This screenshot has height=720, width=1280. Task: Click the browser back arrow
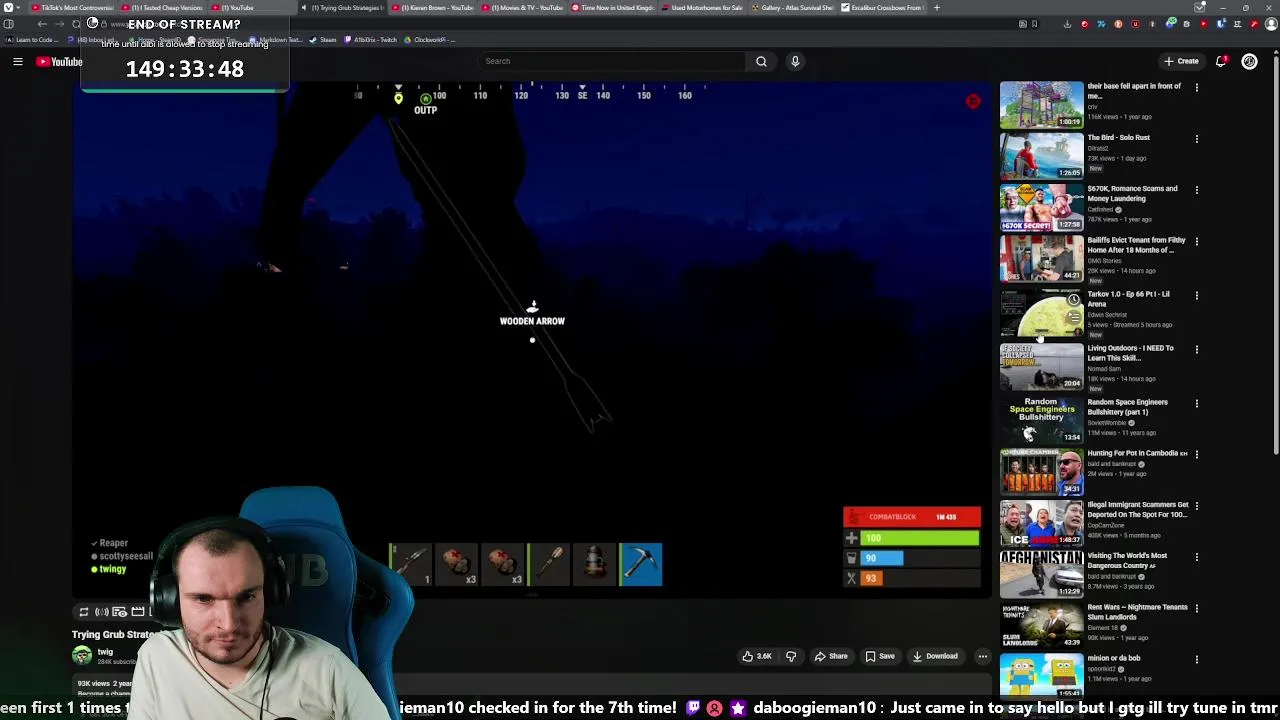[x=42, y=24]
